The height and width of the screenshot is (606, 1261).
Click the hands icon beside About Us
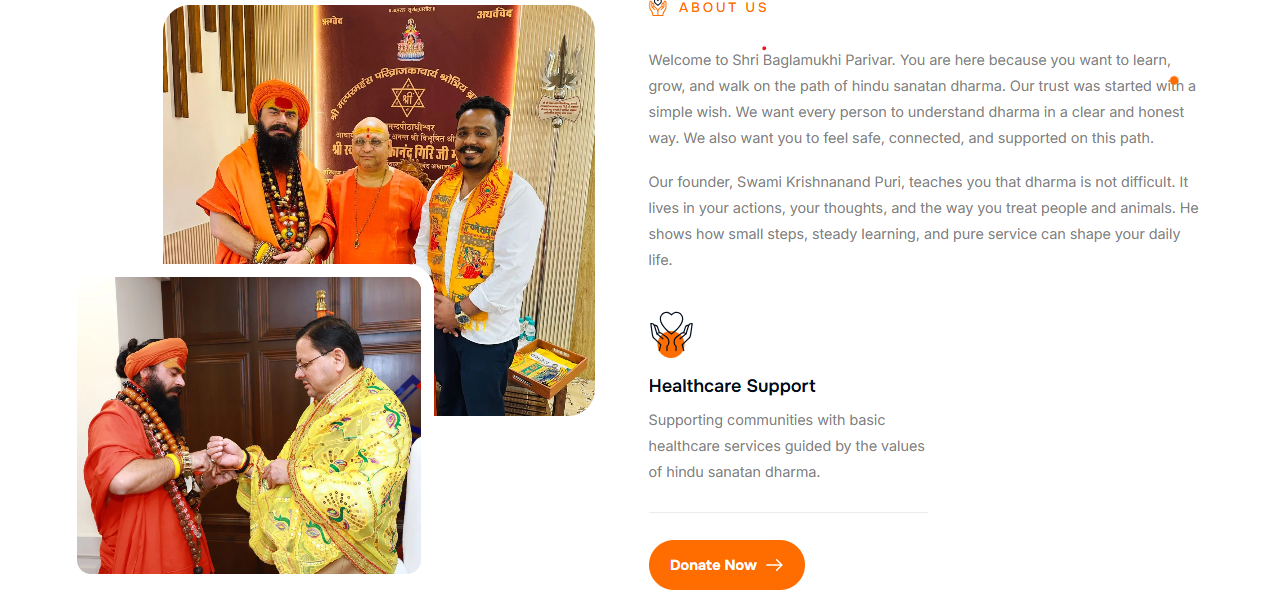pyautogui.click(x=657, y=7)
